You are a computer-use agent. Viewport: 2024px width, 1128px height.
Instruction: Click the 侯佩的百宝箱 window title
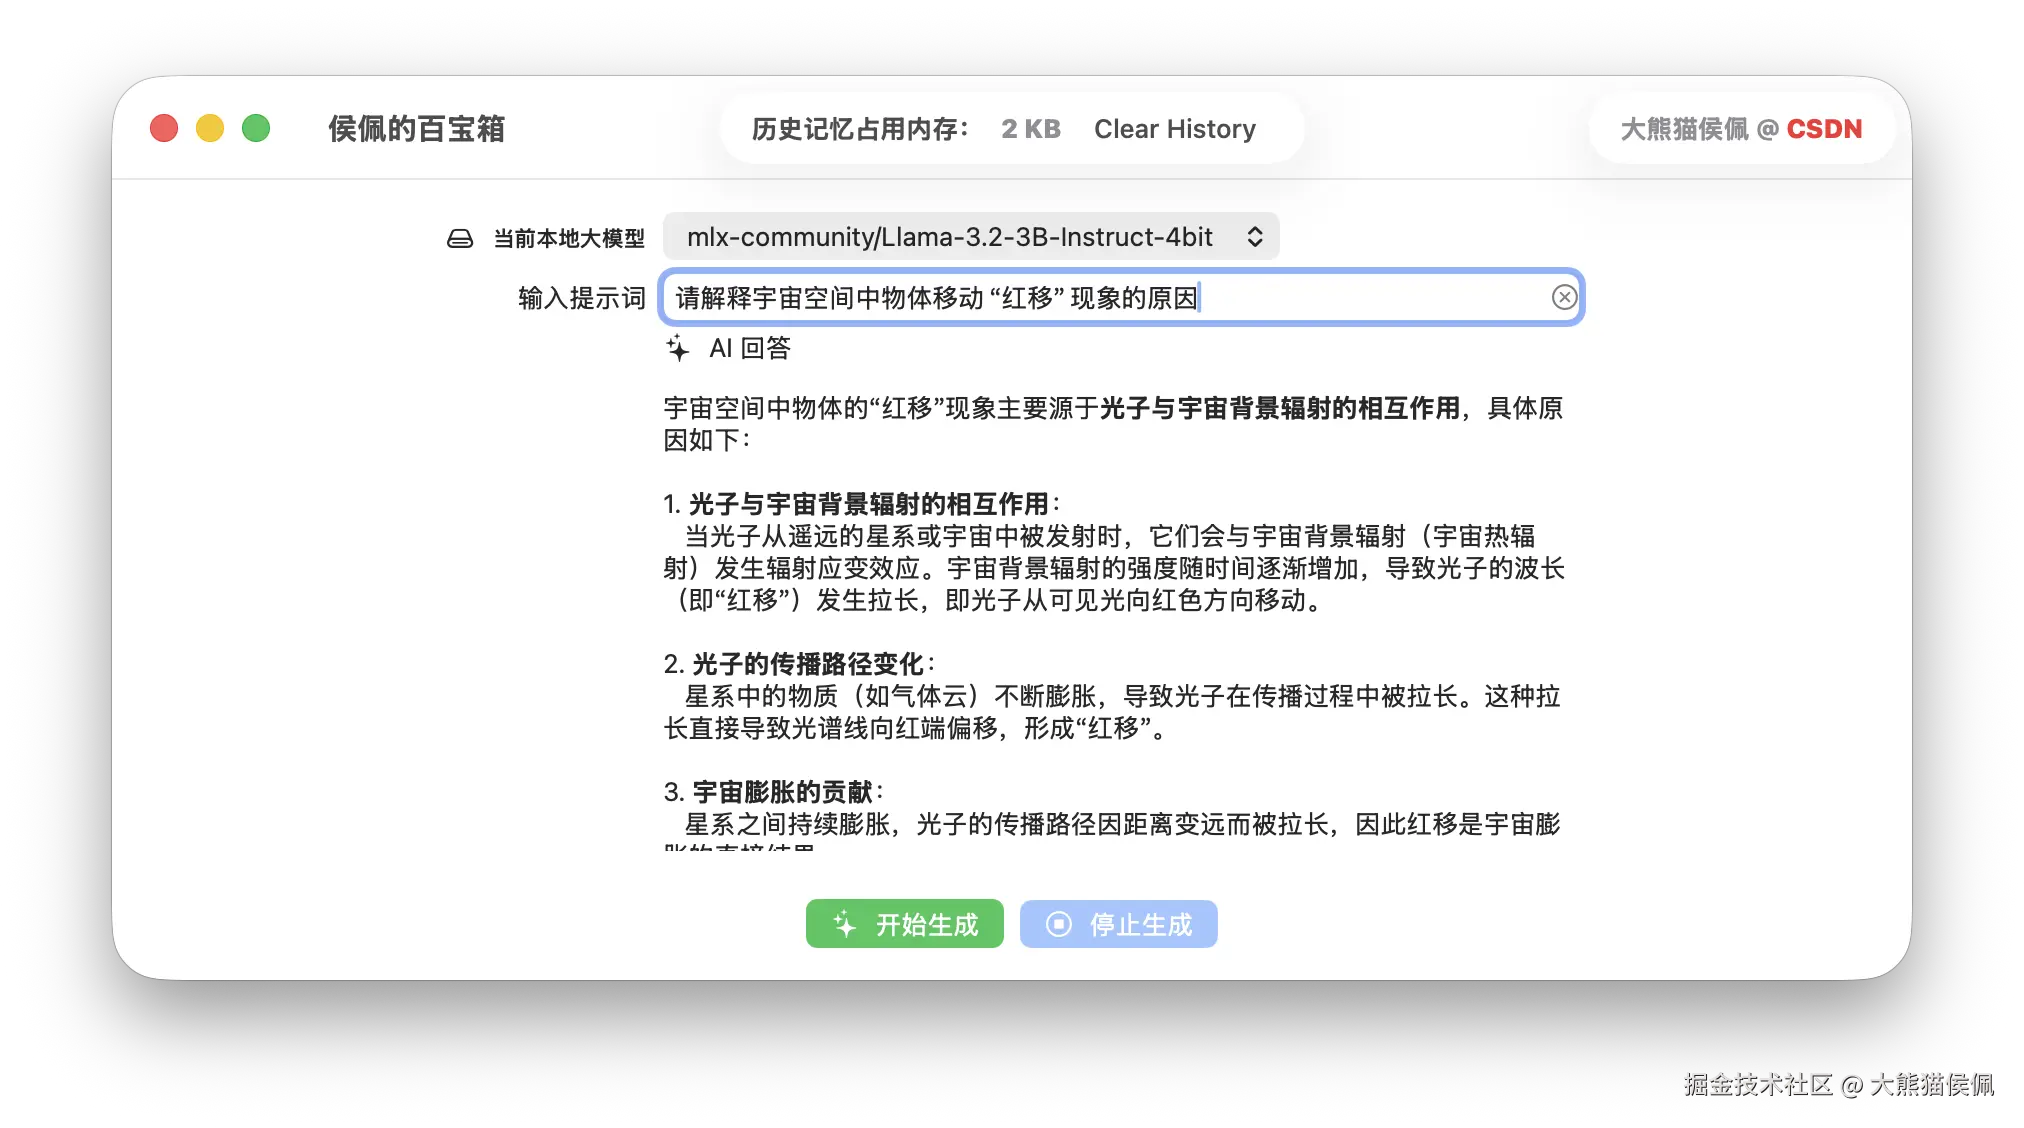[417, 128]
